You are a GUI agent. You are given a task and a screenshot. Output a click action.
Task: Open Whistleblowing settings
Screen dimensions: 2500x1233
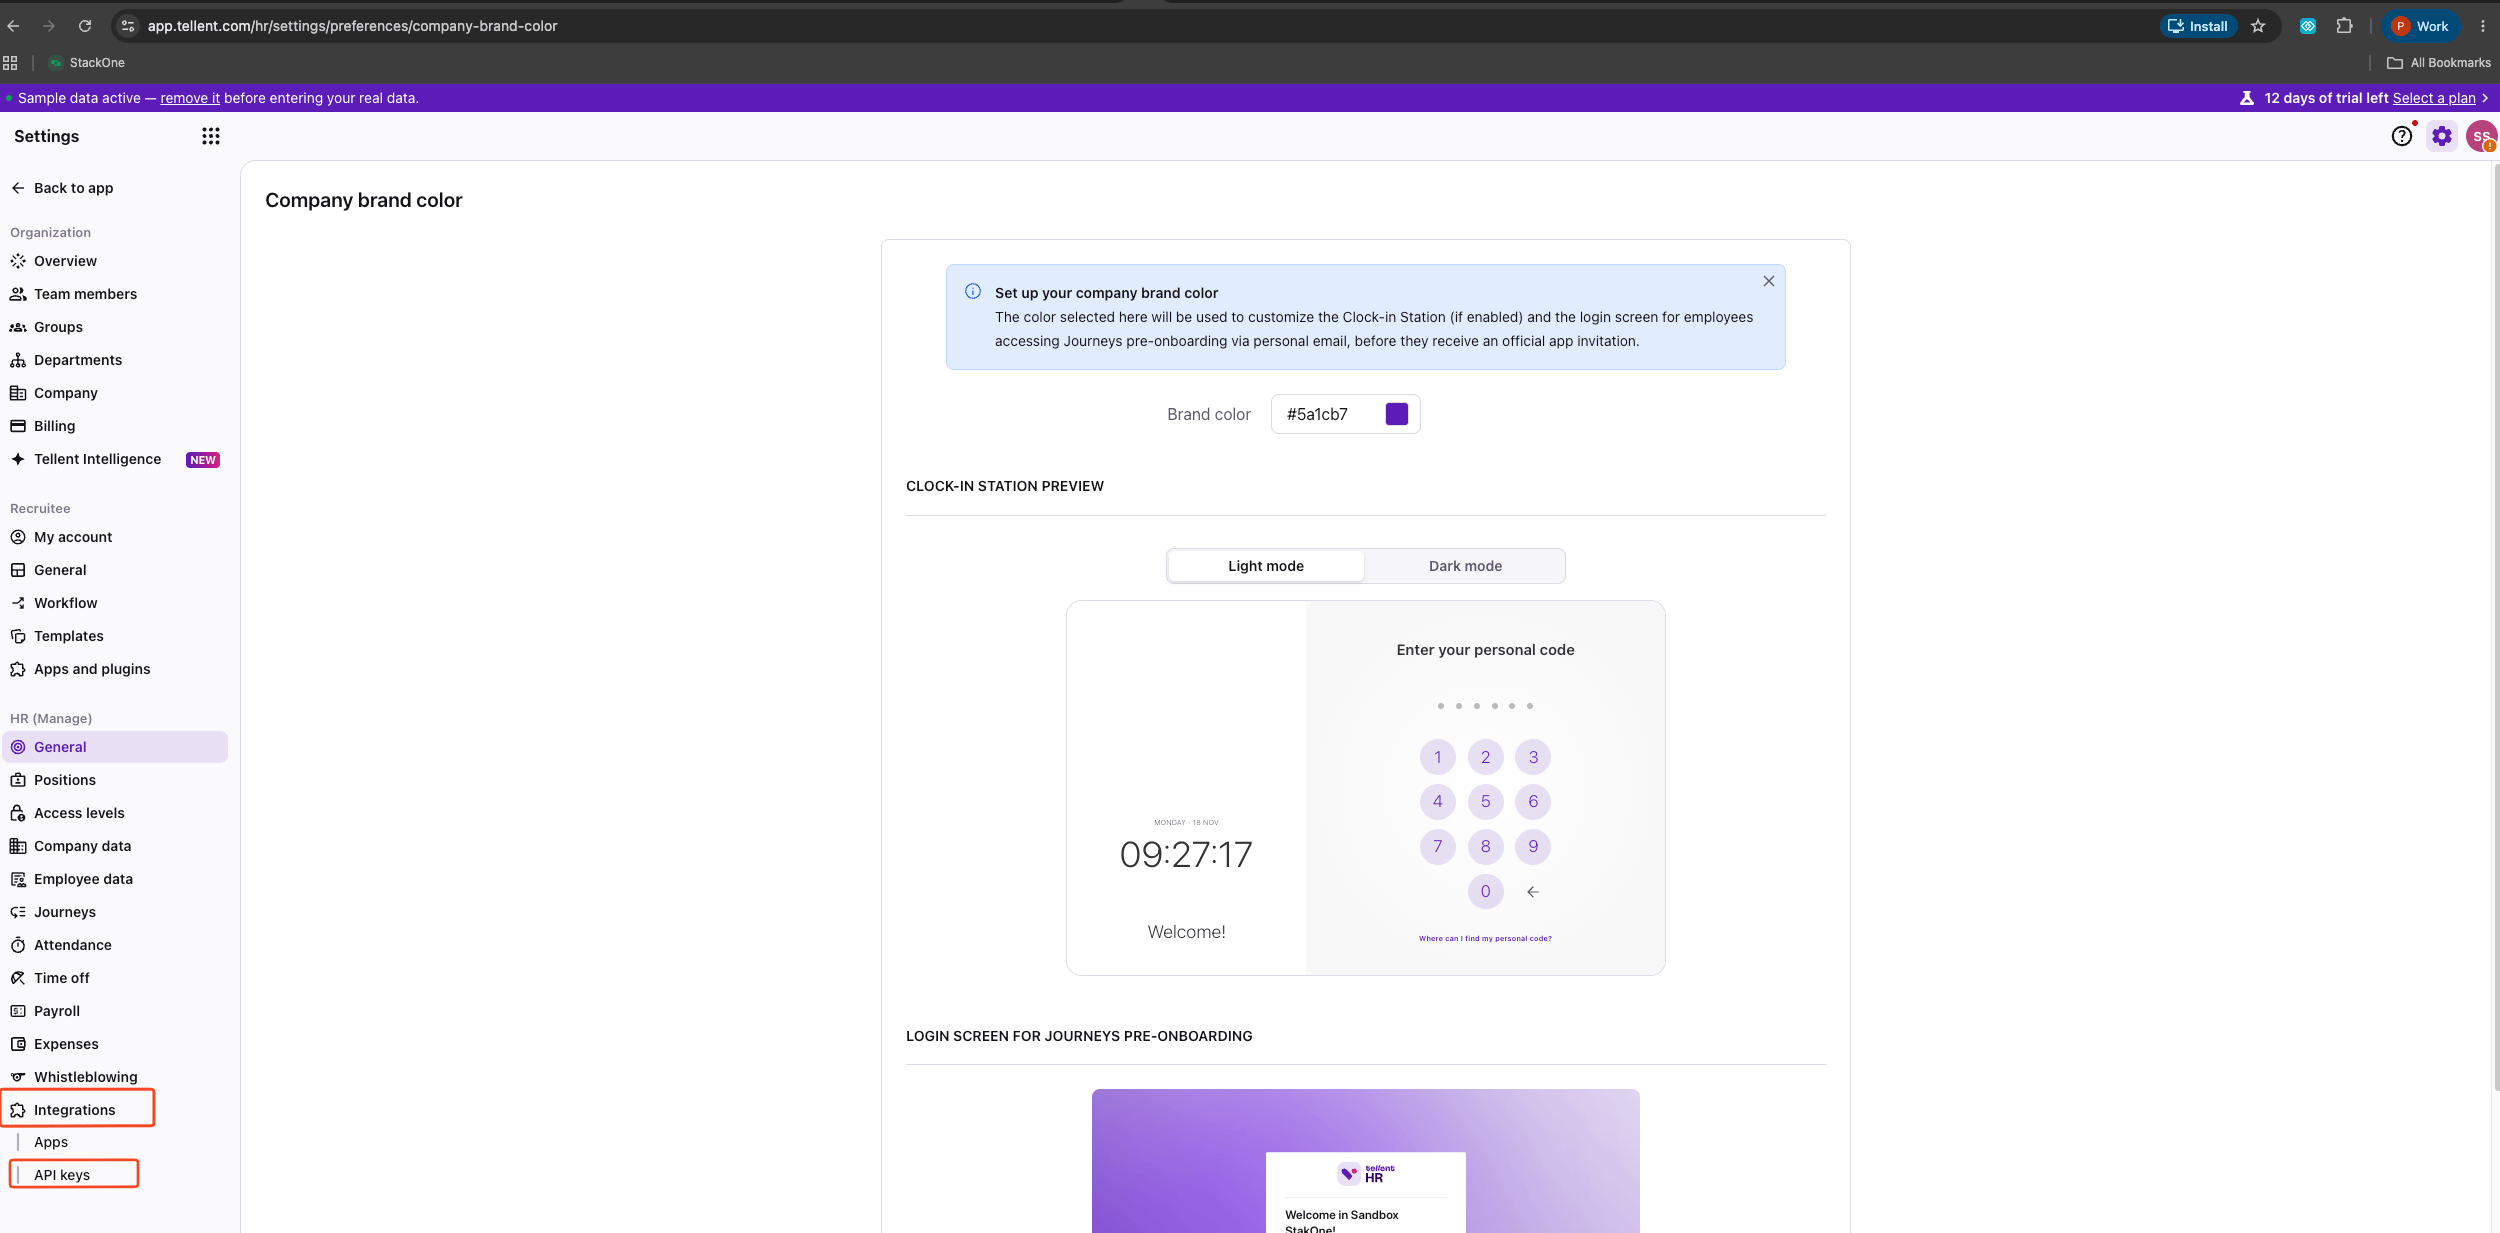[115, 1077]
